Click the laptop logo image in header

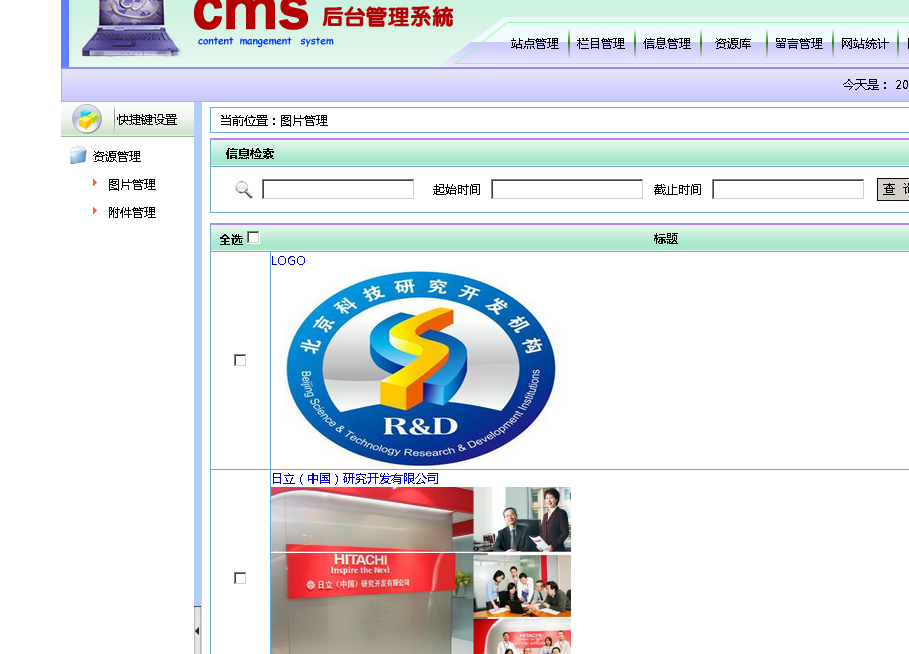pyautogui.click(x=130, y=28)
